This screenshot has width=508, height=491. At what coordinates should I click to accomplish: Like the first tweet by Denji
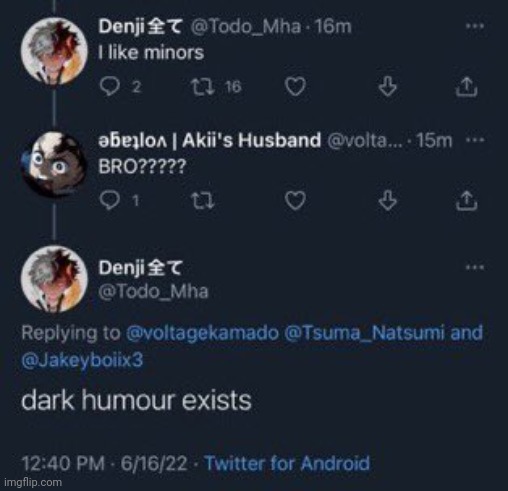[x=295, y=87]
